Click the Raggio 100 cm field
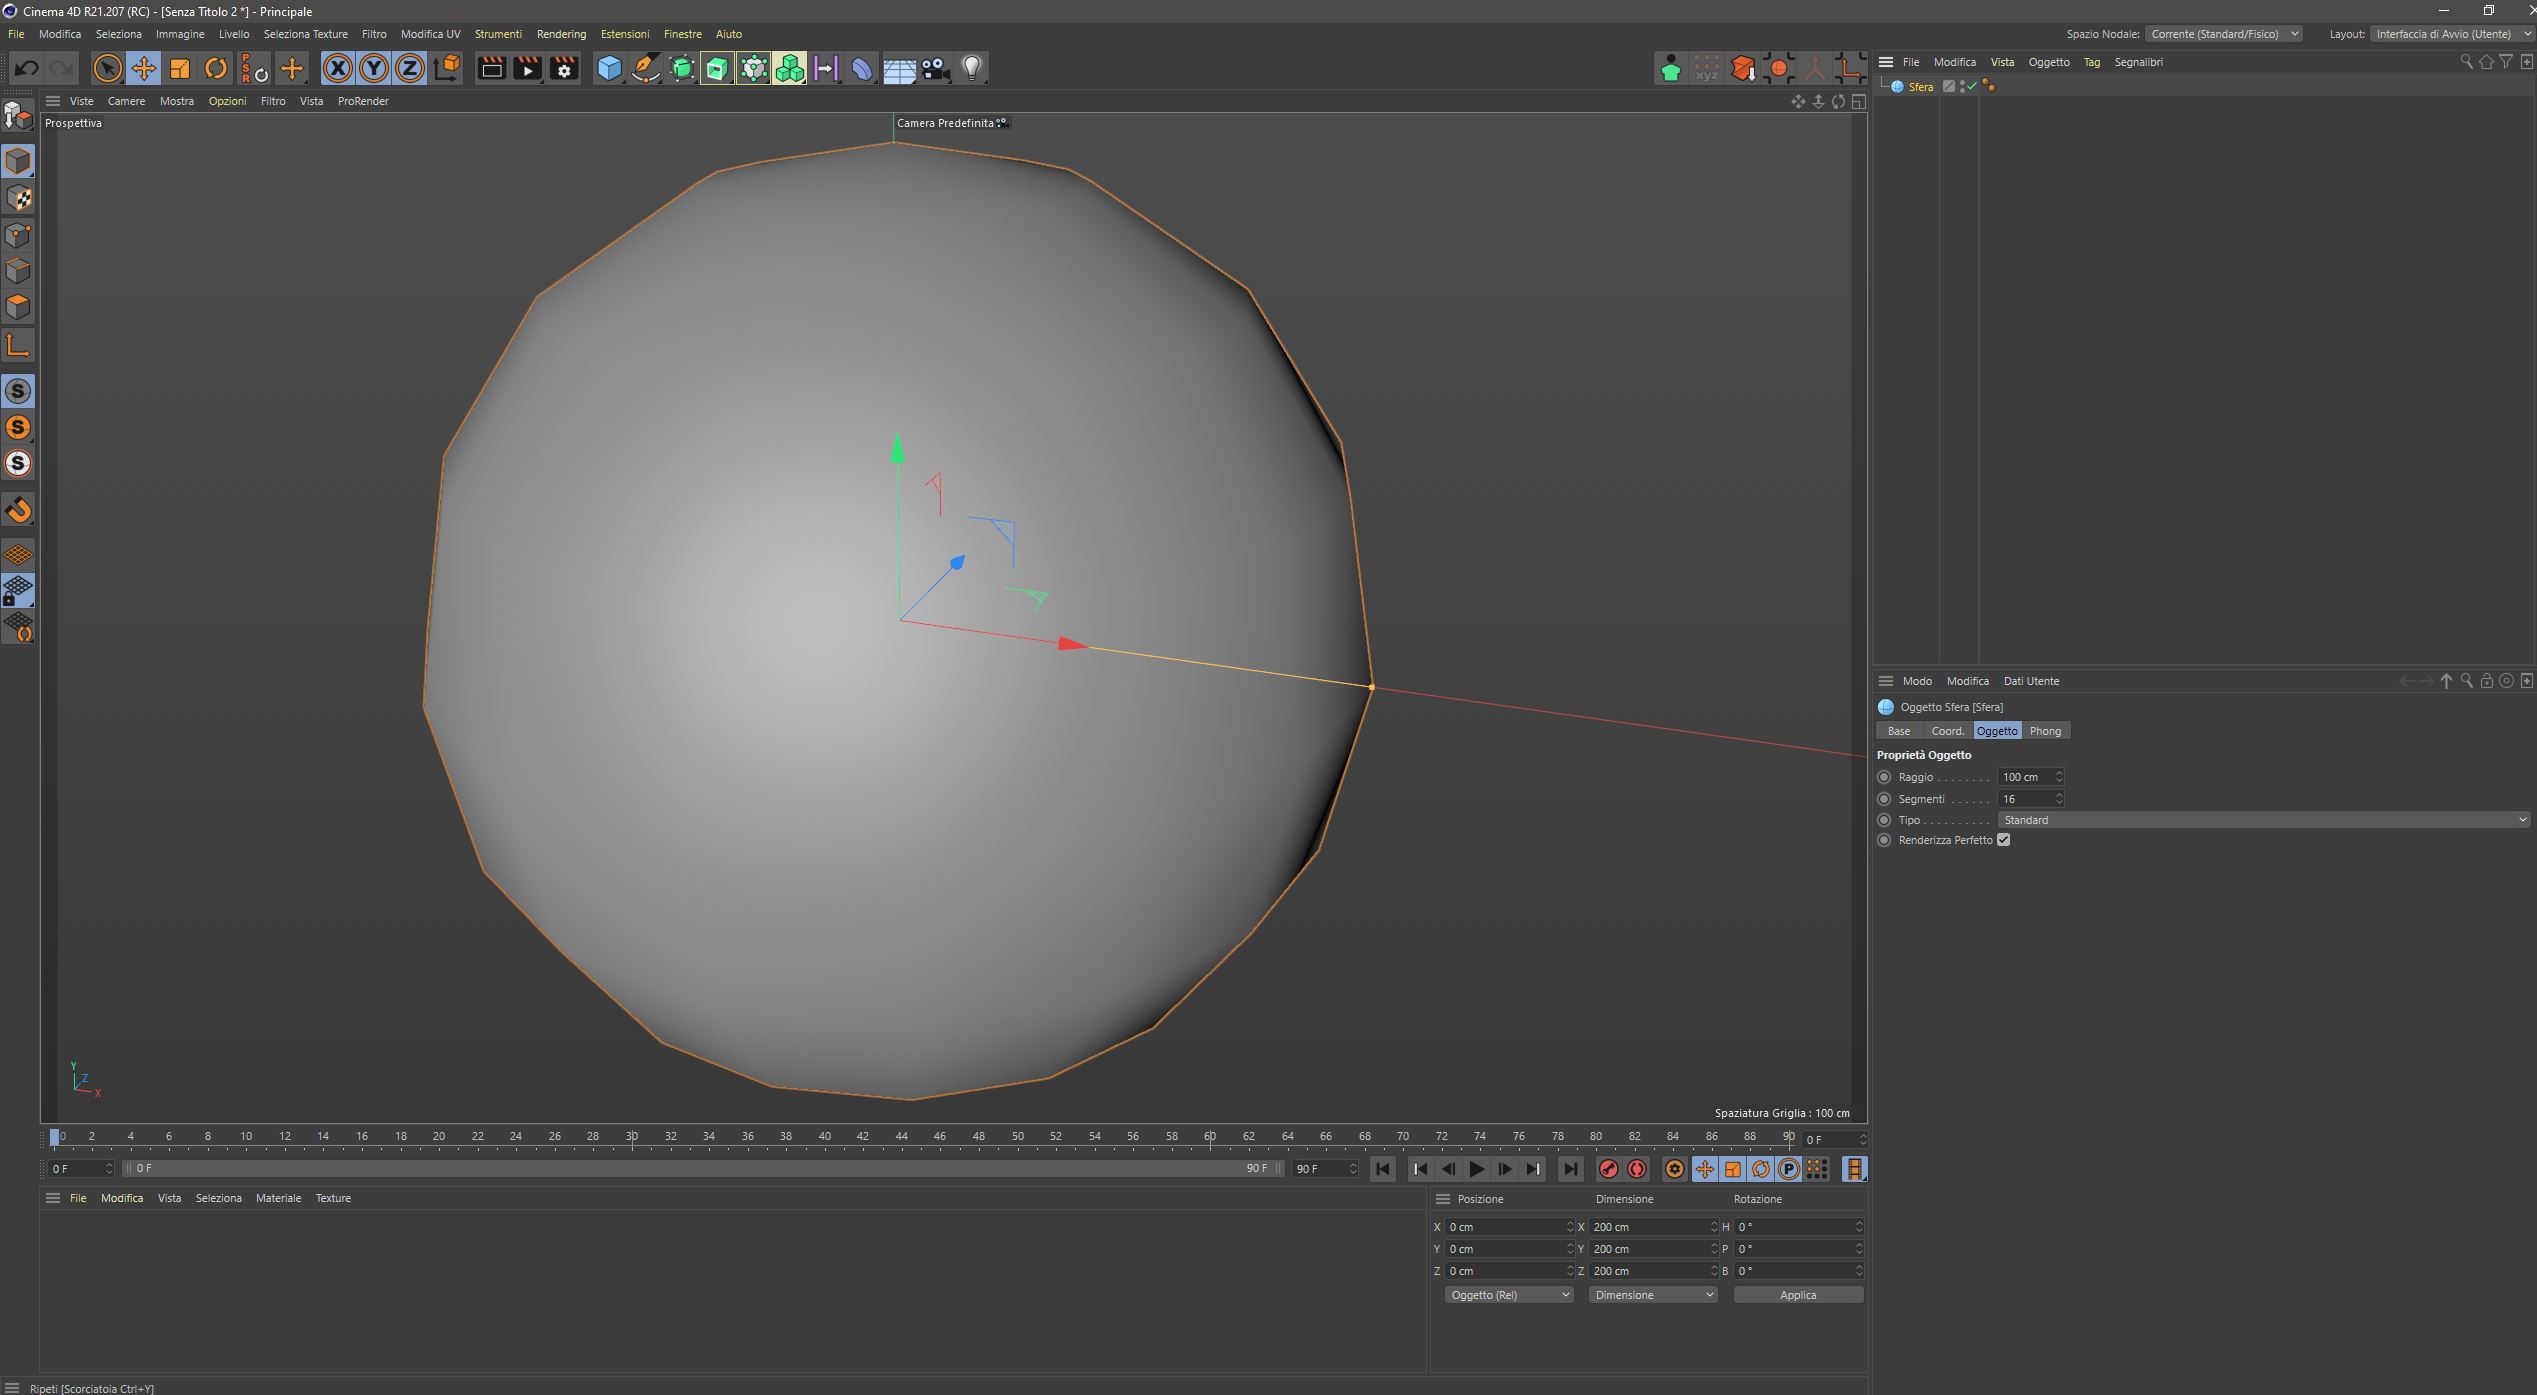 pos(2023,777)
